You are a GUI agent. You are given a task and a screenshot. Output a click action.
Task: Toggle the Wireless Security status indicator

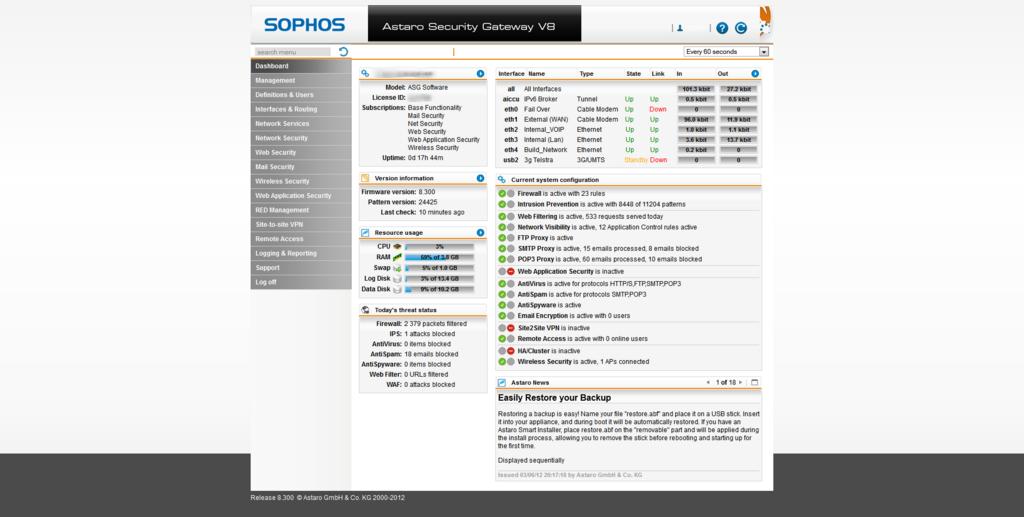coord(506,362)
